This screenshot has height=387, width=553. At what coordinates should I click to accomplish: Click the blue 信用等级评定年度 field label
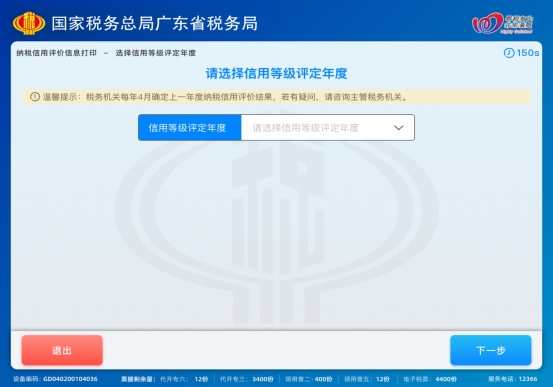(190, 128)
